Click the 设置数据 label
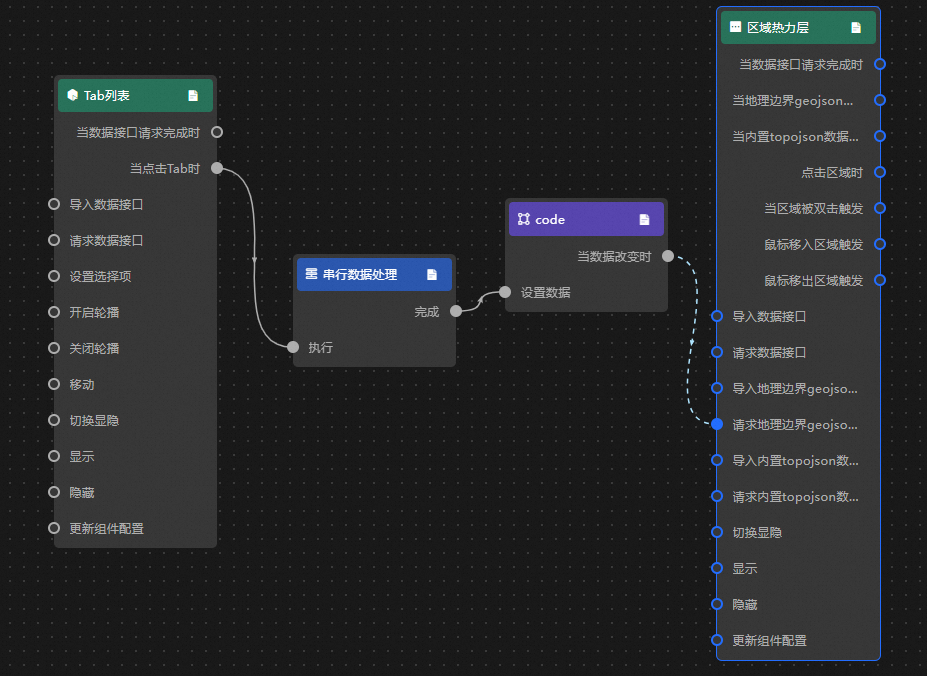 click(545, 293)
